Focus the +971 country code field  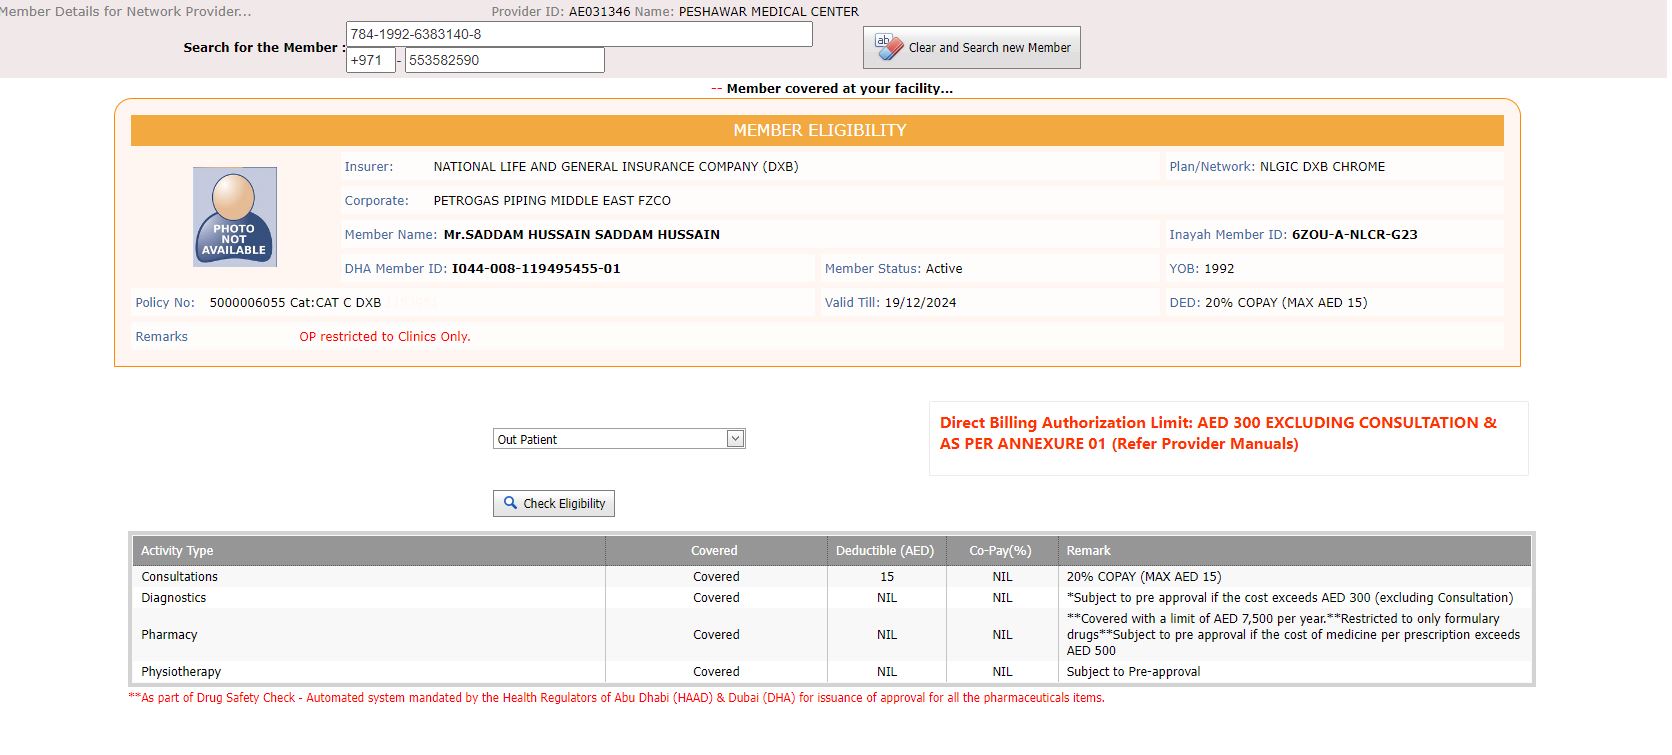click(x=370, y=60)
